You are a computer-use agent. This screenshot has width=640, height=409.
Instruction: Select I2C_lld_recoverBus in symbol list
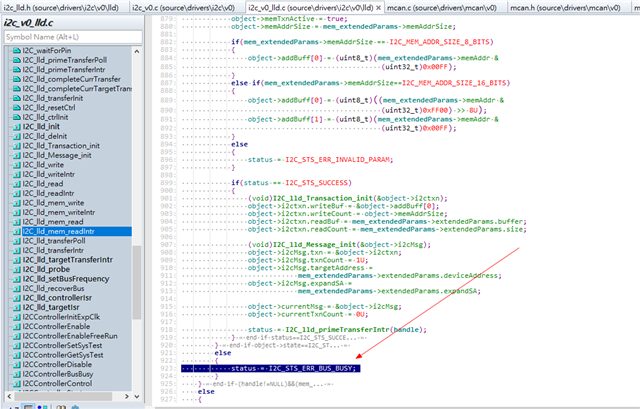(x=53, y=288)
